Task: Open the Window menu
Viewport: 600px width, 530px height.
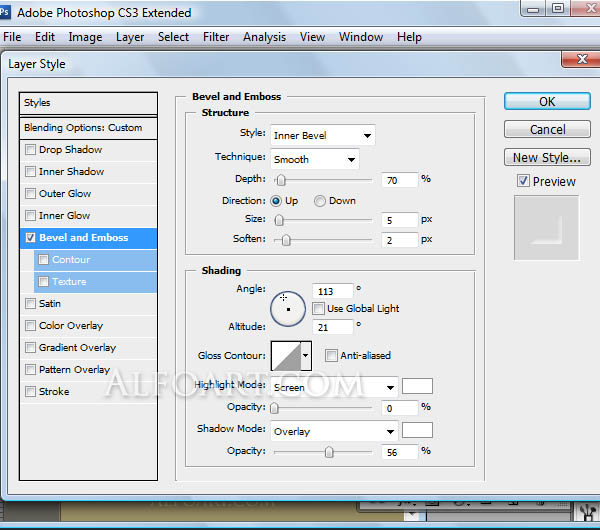Action: [361, 37]
